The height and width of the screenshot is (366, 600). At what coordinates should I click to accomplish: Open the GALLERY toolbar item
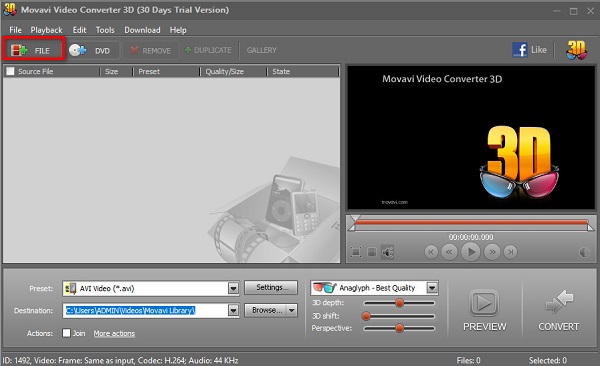261,50
